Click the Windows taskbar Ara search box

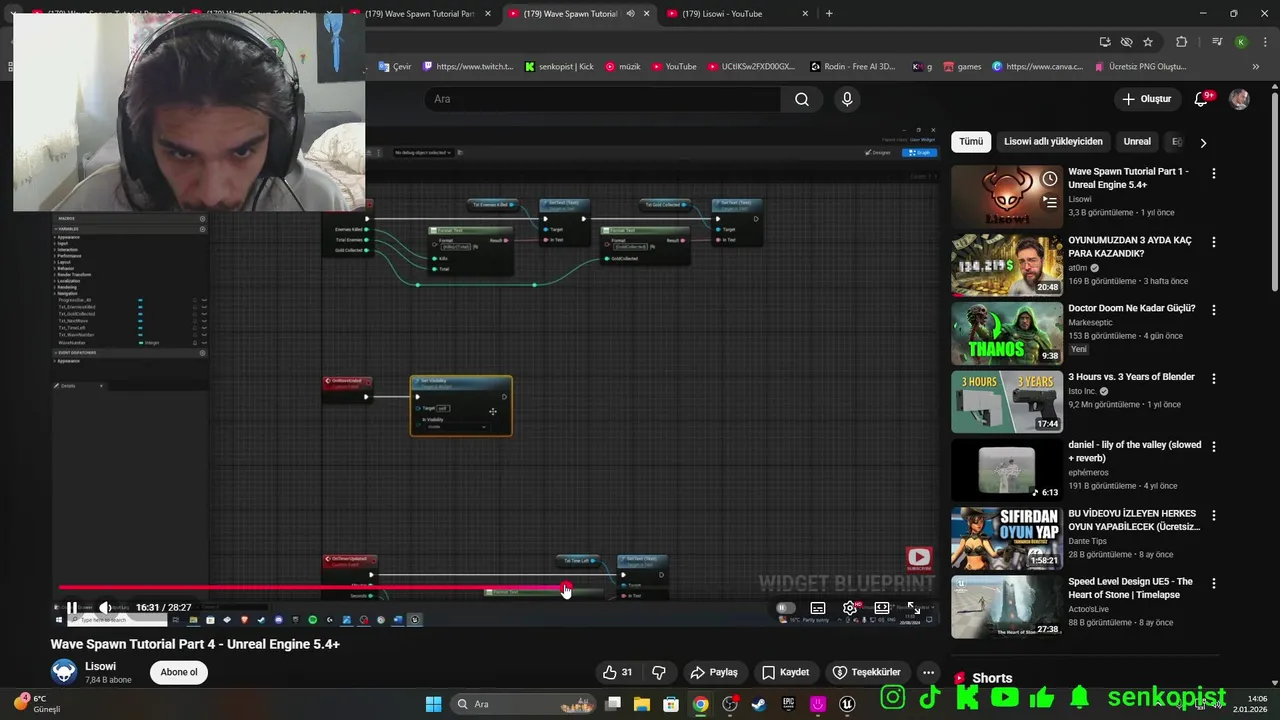click(523, 704)
